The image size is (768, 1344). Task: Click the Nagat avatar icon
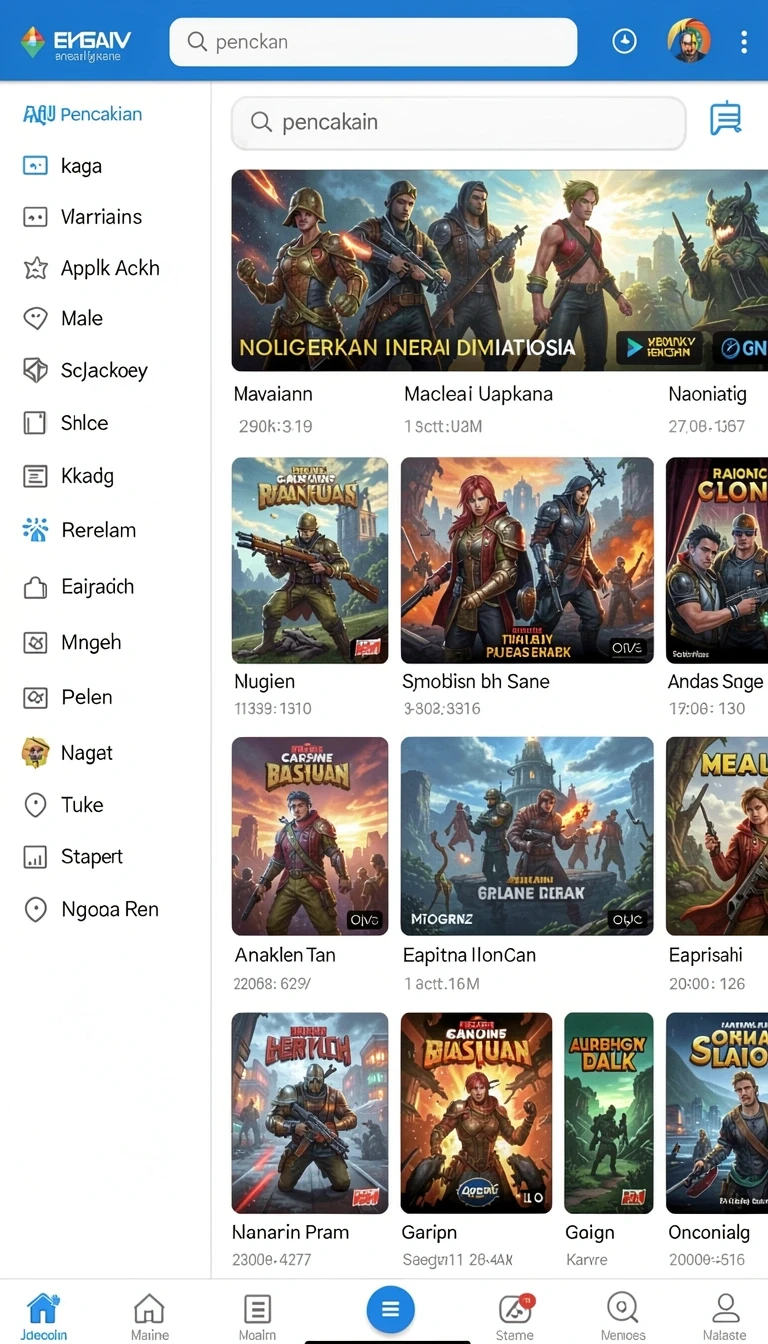pyautogui.click(x=35, y=752)
